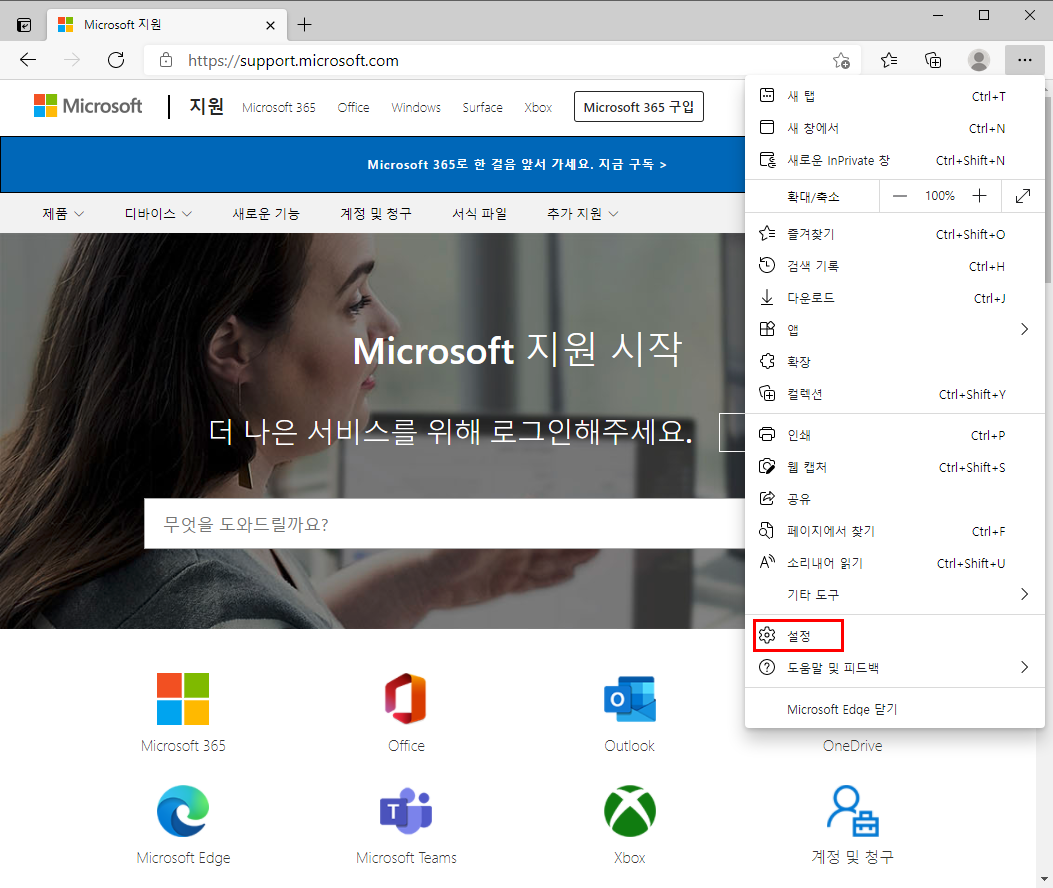Open the 계정 및 청구 icon tile
Viewport: 1053px width, 888px height.
852,811
